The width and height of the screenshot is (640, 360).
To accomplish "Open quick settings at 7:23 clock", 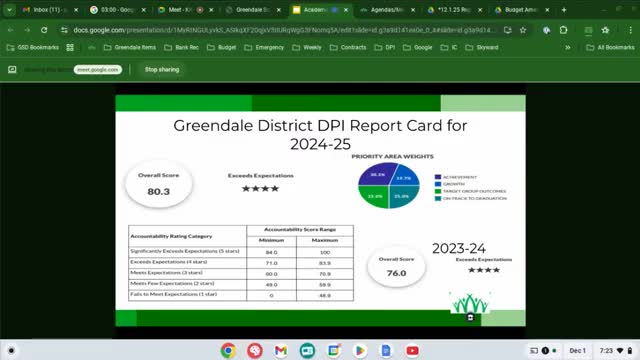I will pos(616,351).
